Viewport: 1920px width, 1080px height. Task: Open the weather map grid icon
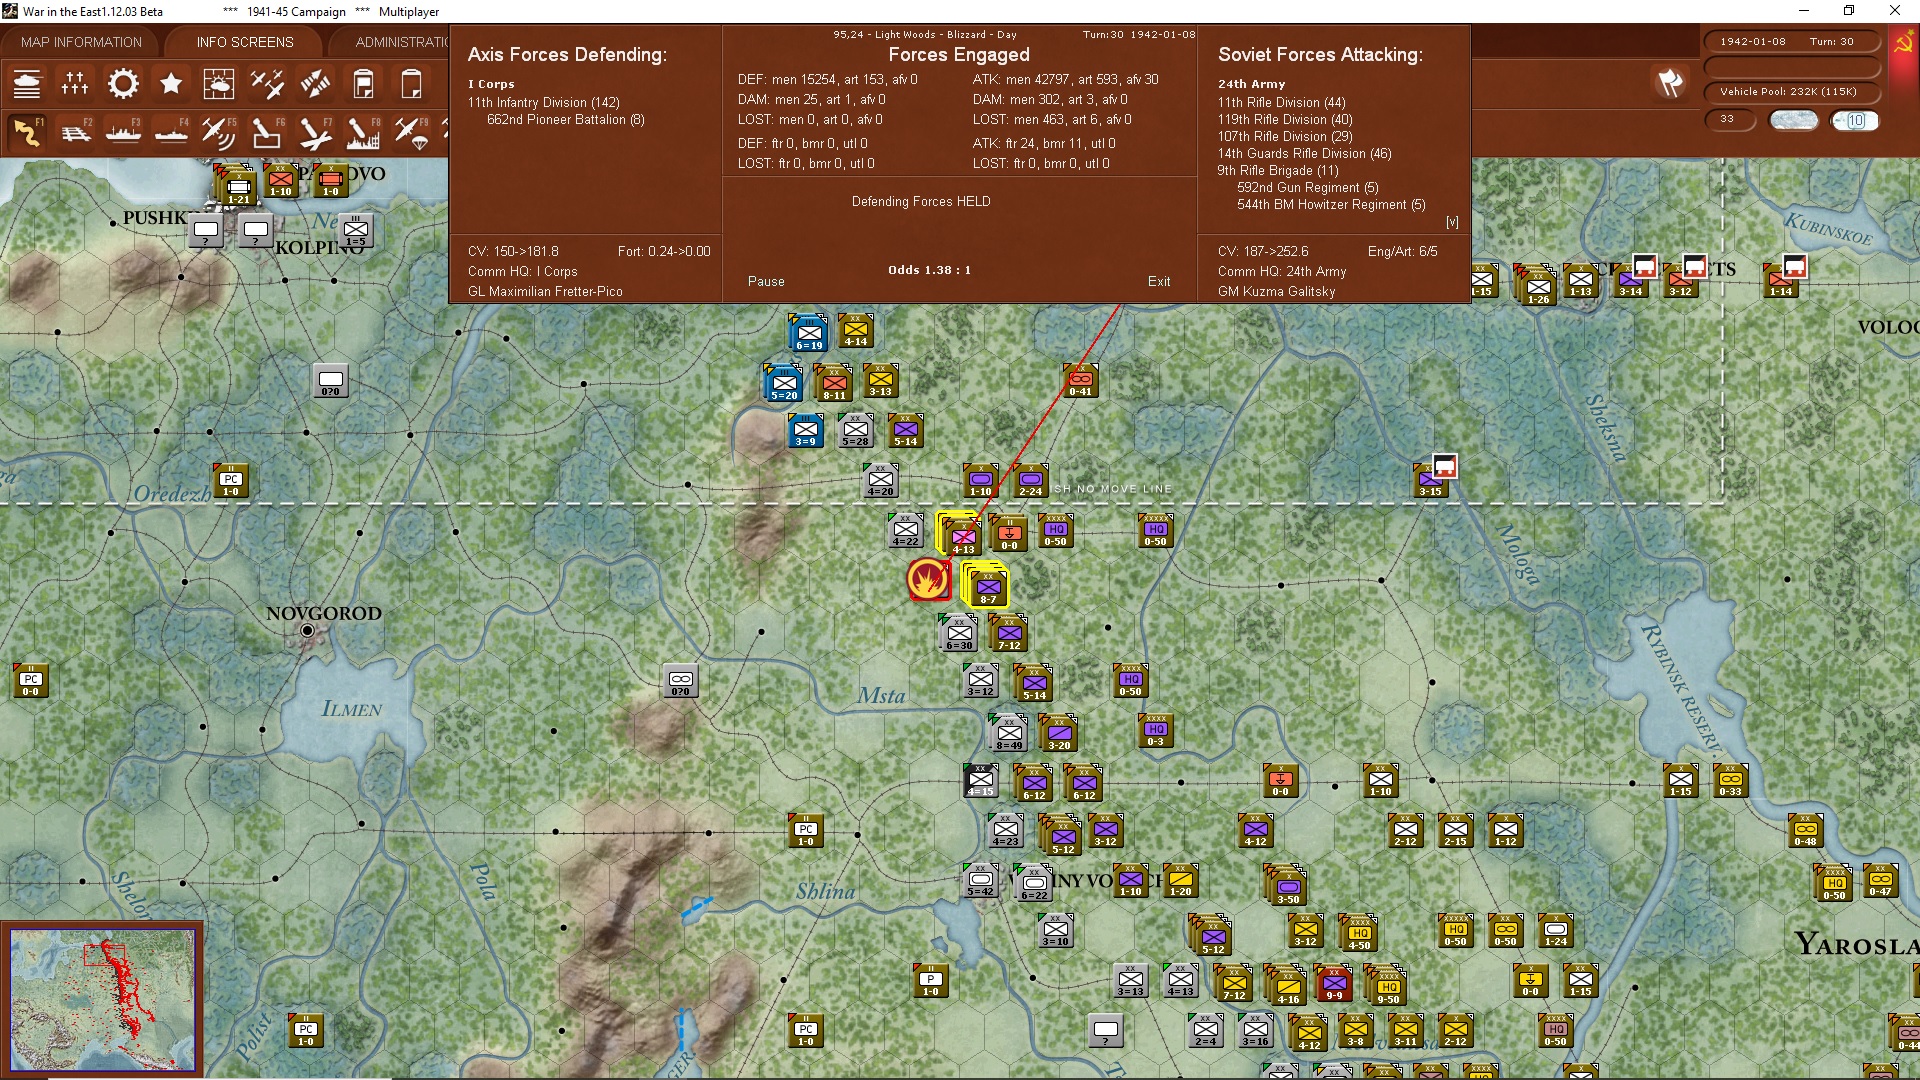[219, 84]
